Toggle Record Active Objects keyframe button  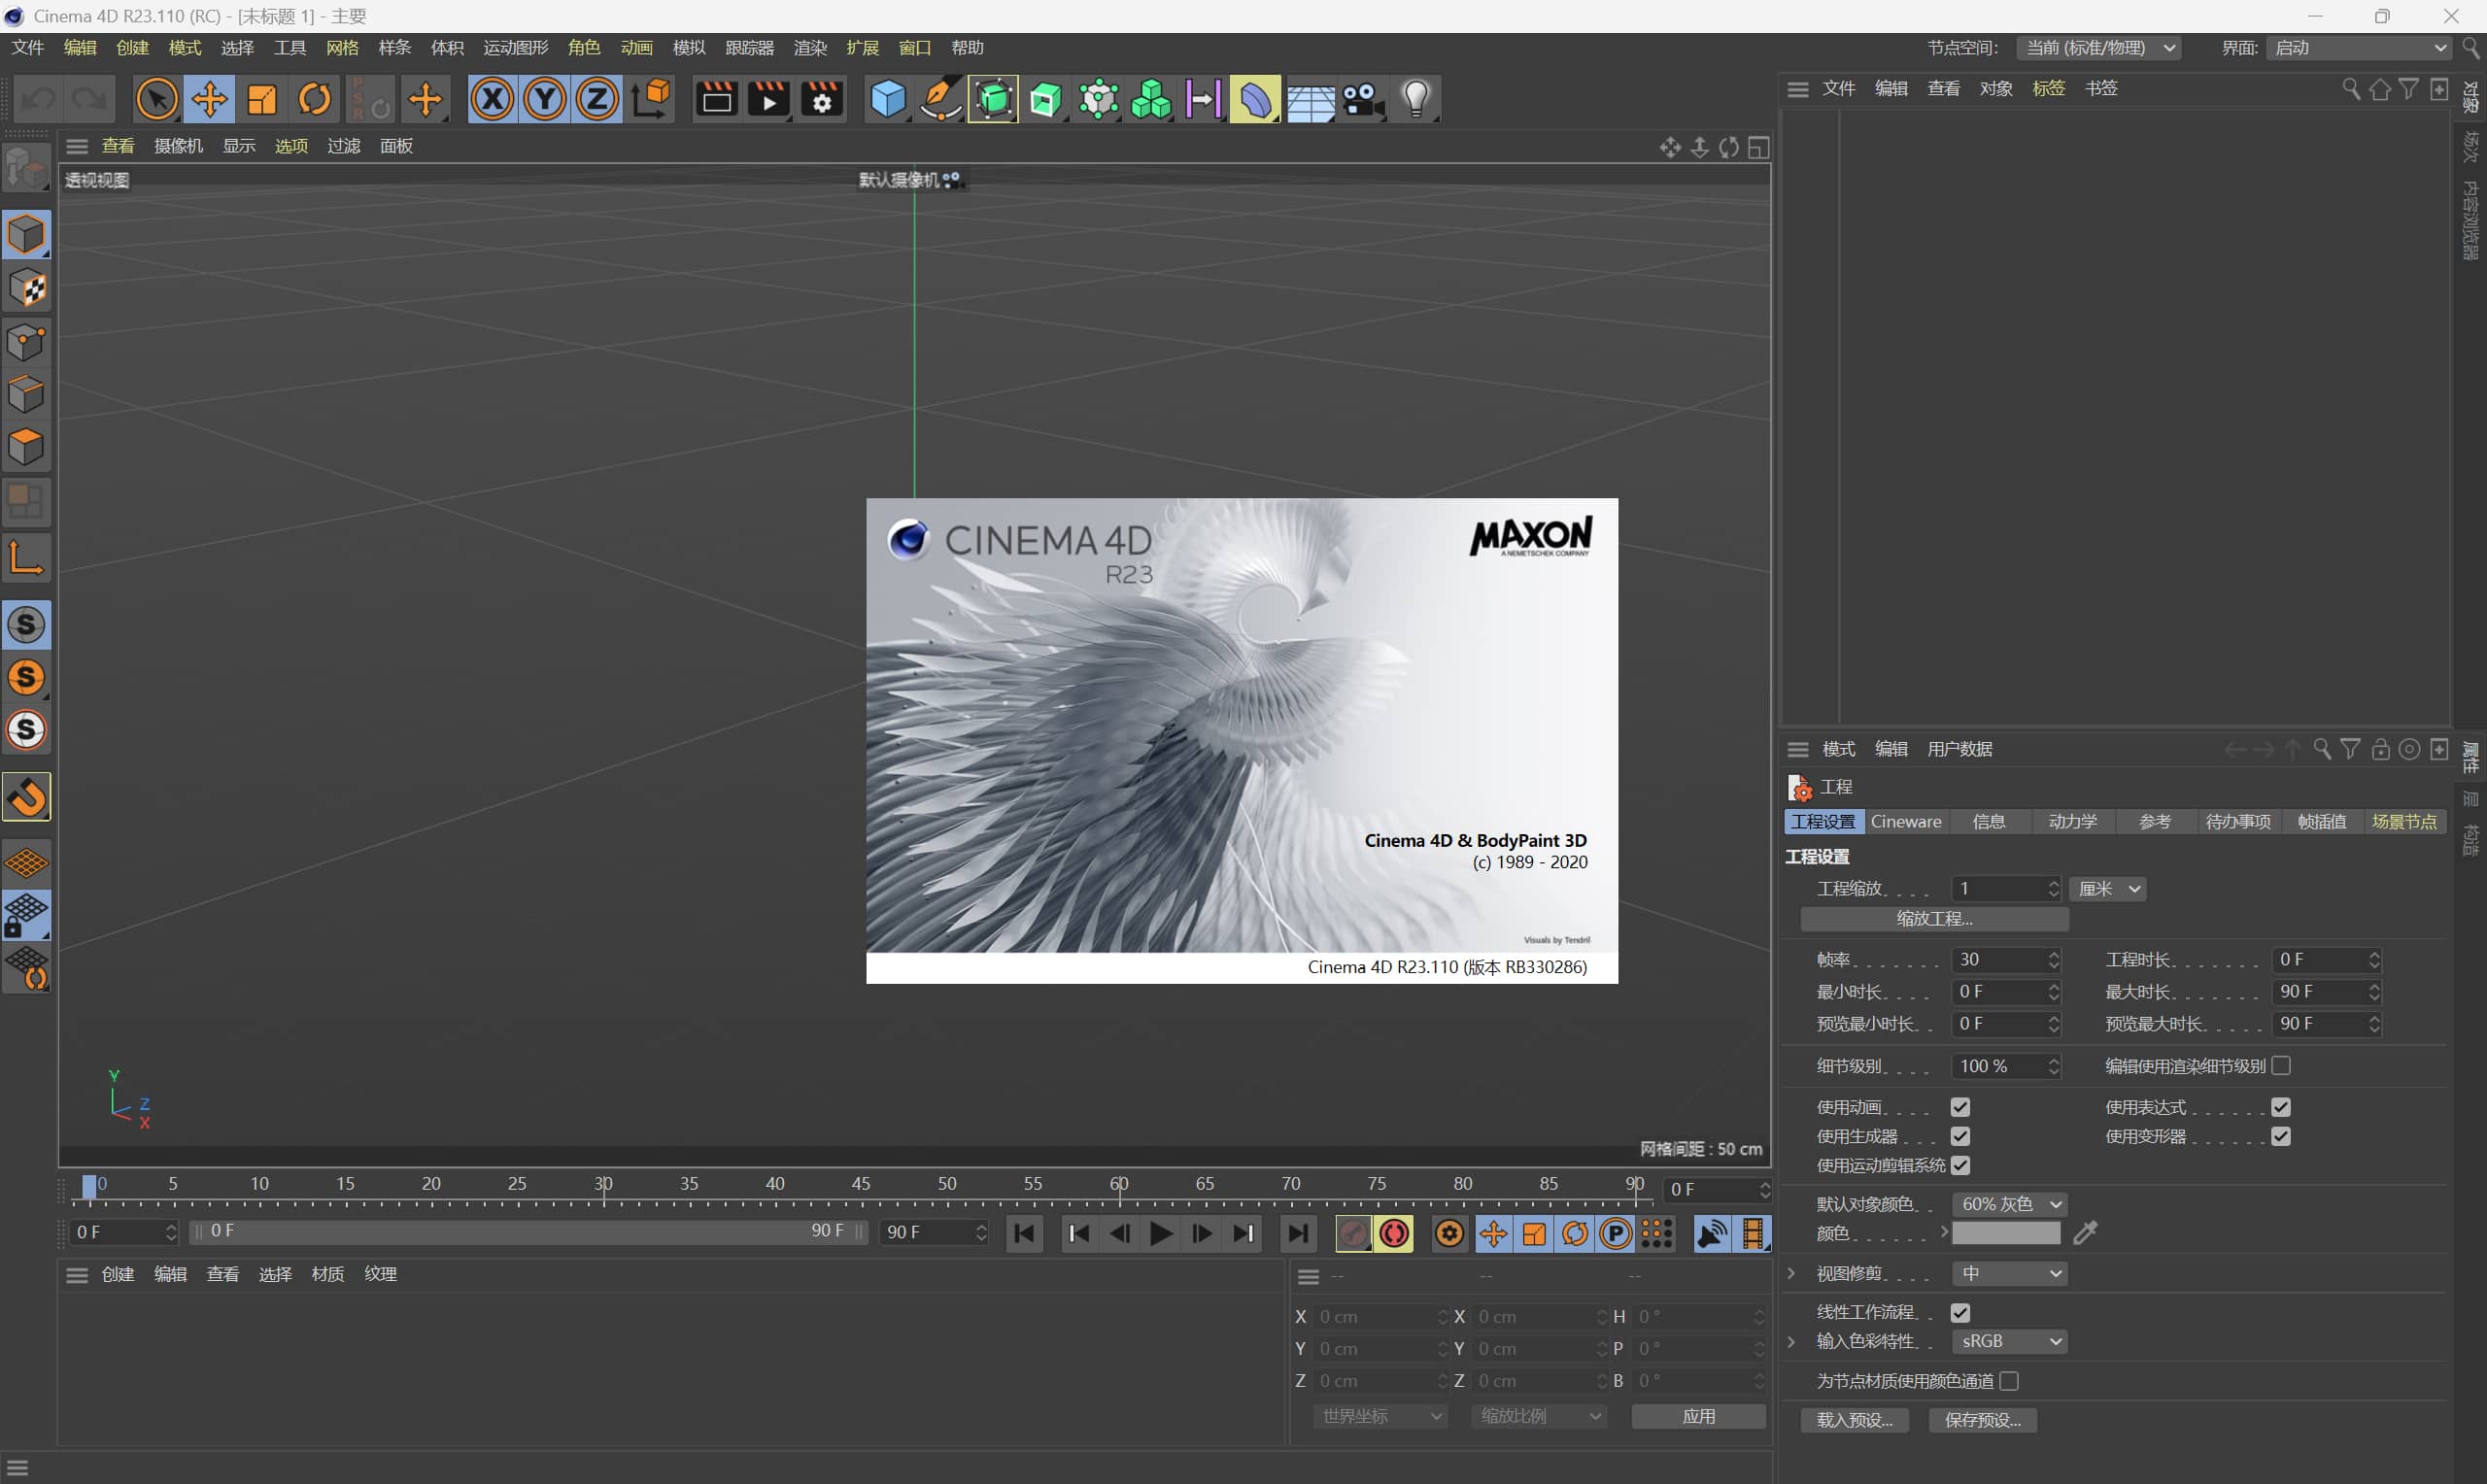pyautogui.click(x=1353, y=1233)
